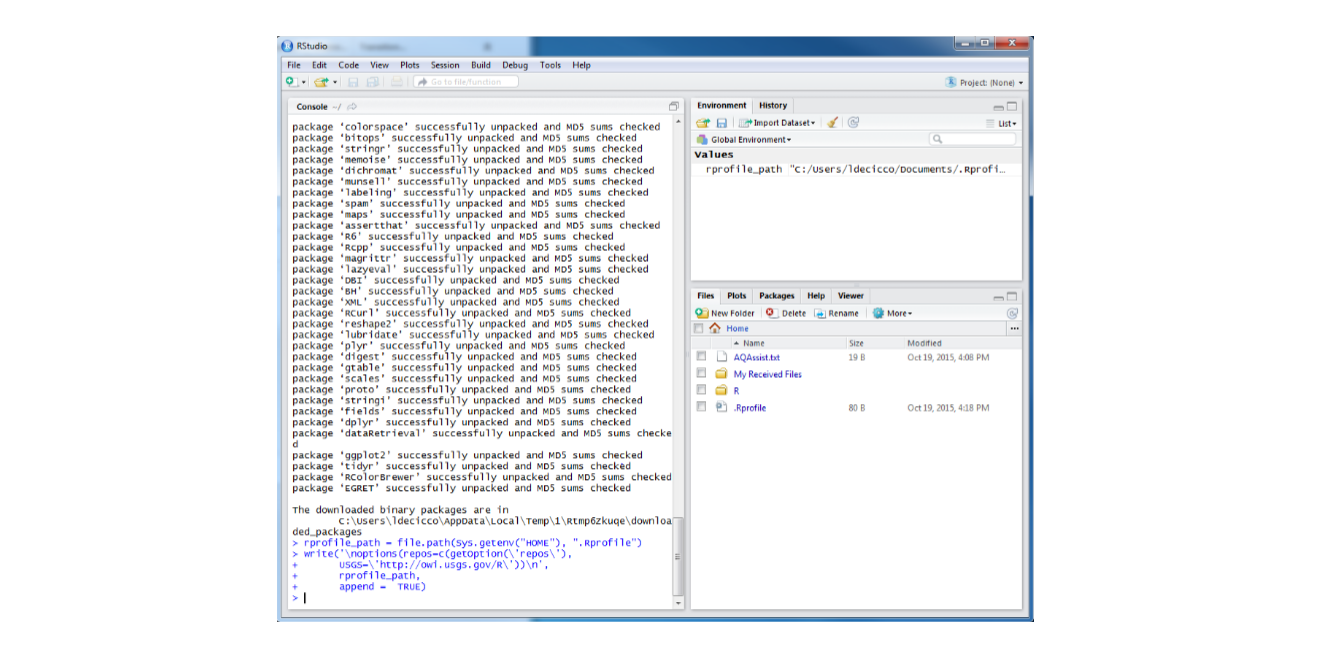The image size is (1322, 661).
Task: Expand the More menu in Files pane
Action: point(889,312)
